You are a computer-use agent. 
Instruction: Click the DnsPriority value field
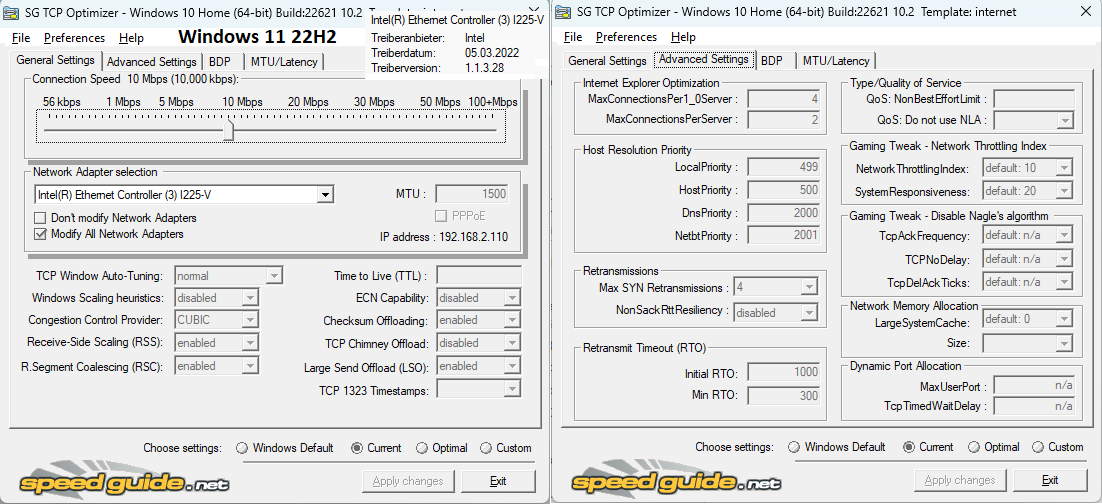784,213
